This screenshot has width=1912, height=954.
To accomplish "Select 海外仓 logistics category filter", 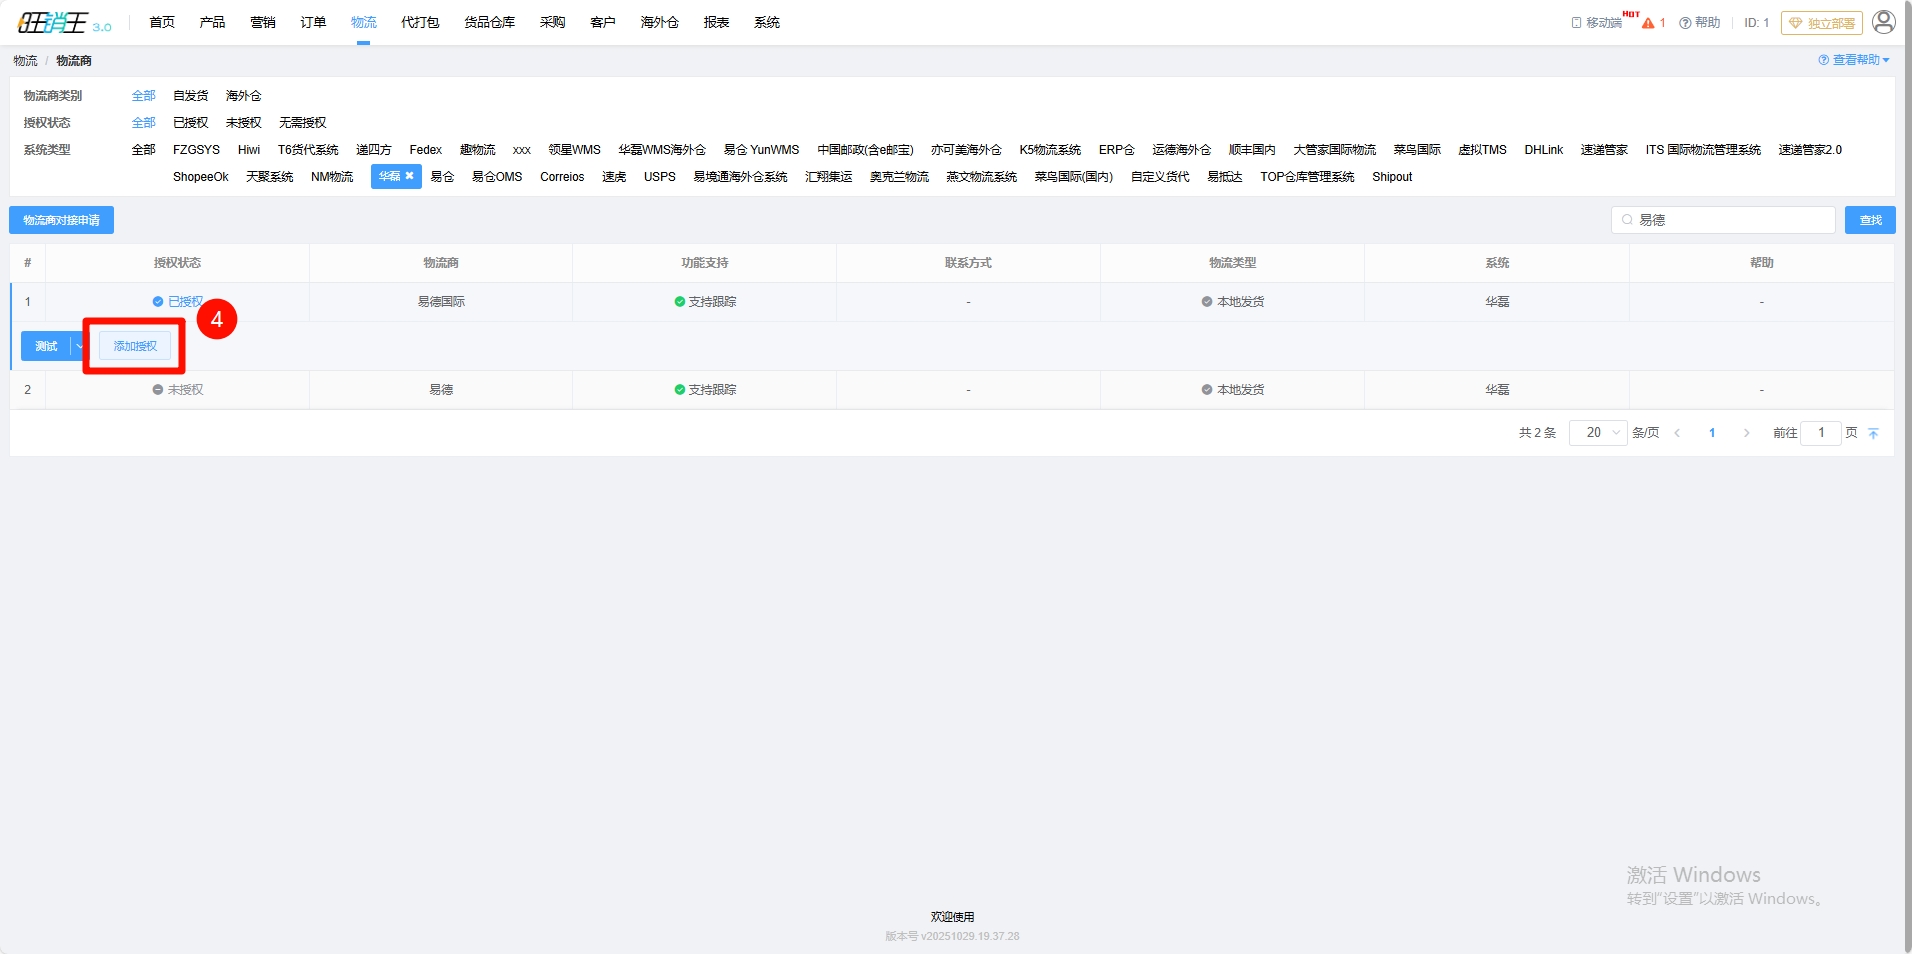I will tap(243, 96).
